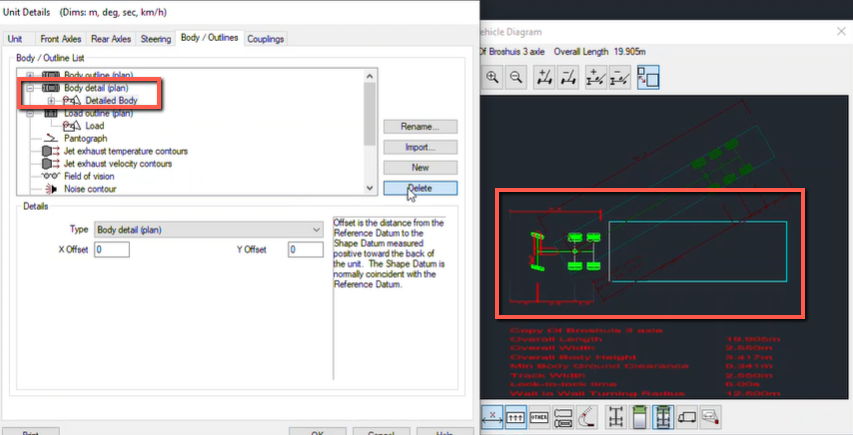This screenshot has height=435, width=853.
Task: Click the Detailed Body shape icon
Action: [x=71, y=100]
